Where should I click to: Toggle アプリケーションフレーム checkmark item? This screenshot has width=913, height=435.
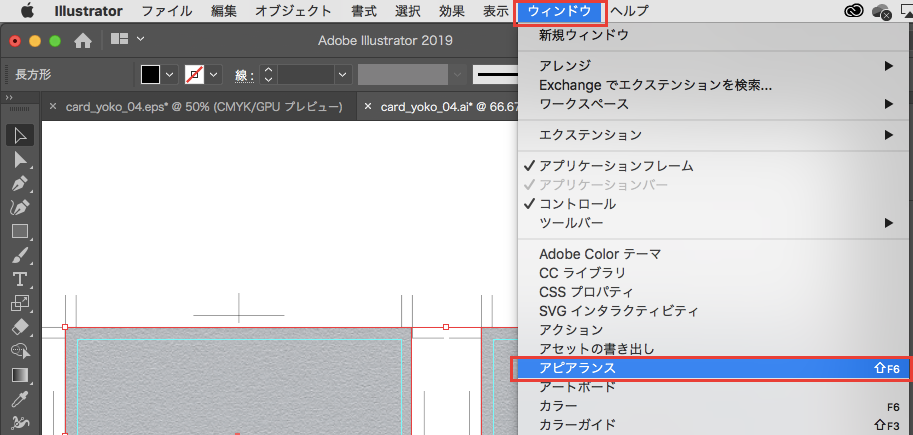(616, 165)
